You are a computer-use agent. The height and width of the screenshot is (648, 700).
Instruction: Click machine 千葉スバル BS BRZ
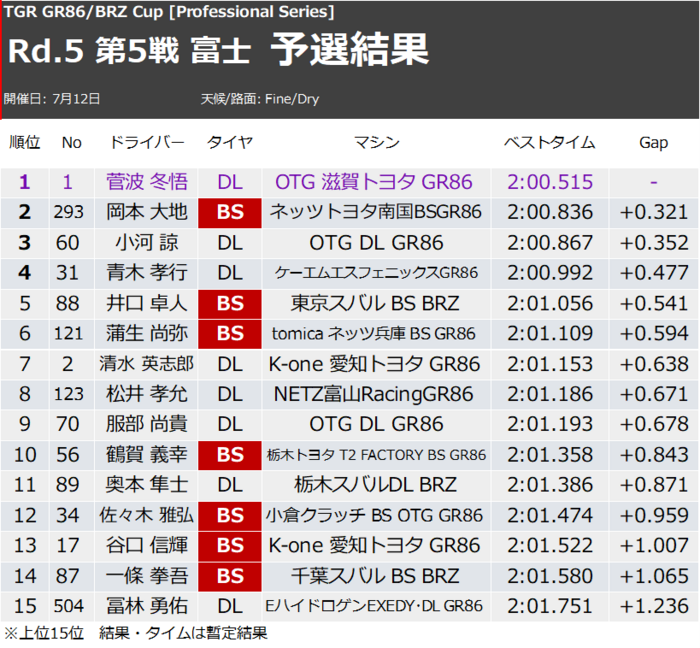[x=375, y=576]
